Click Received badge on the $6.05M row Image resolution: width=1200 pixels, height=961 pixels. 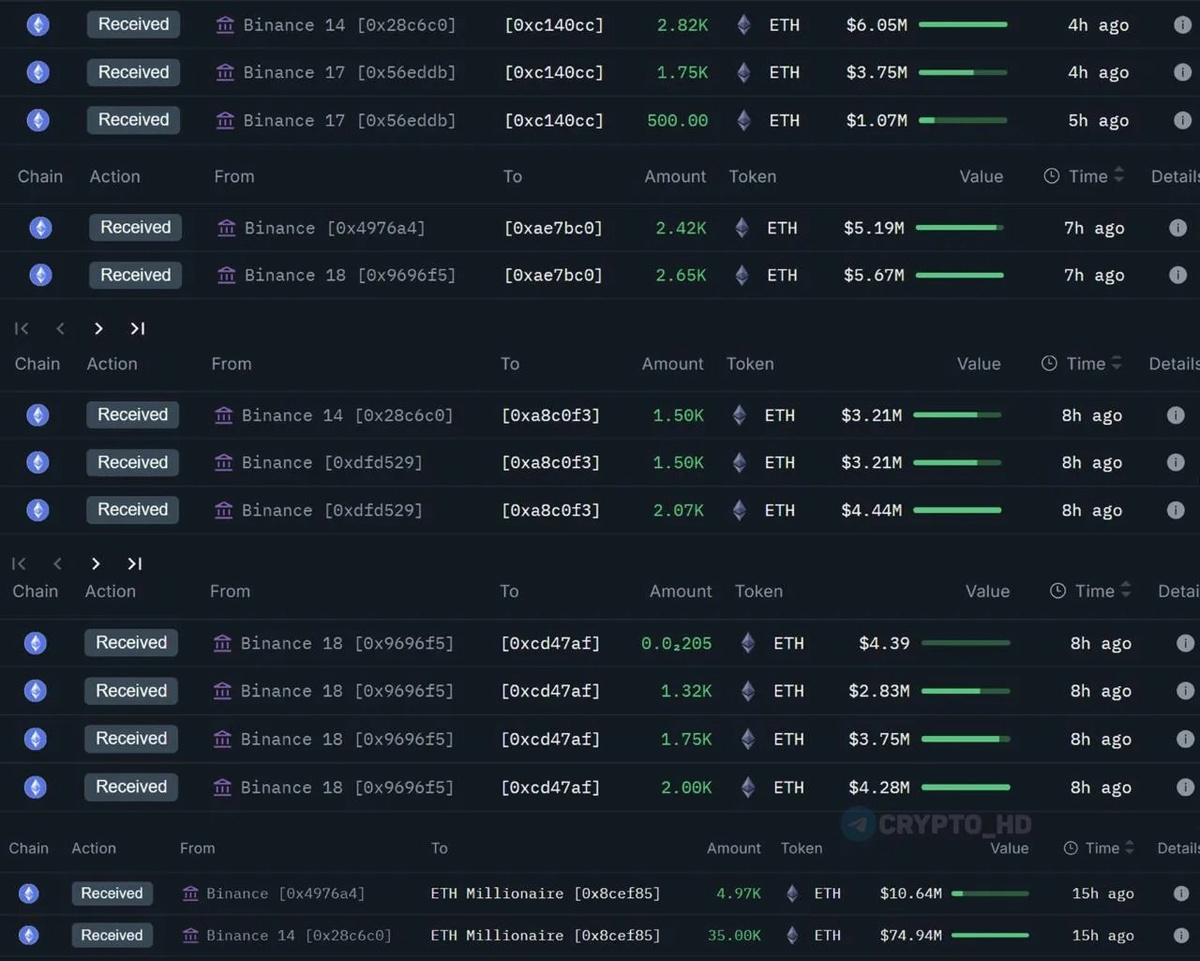(x=133, y=24)
